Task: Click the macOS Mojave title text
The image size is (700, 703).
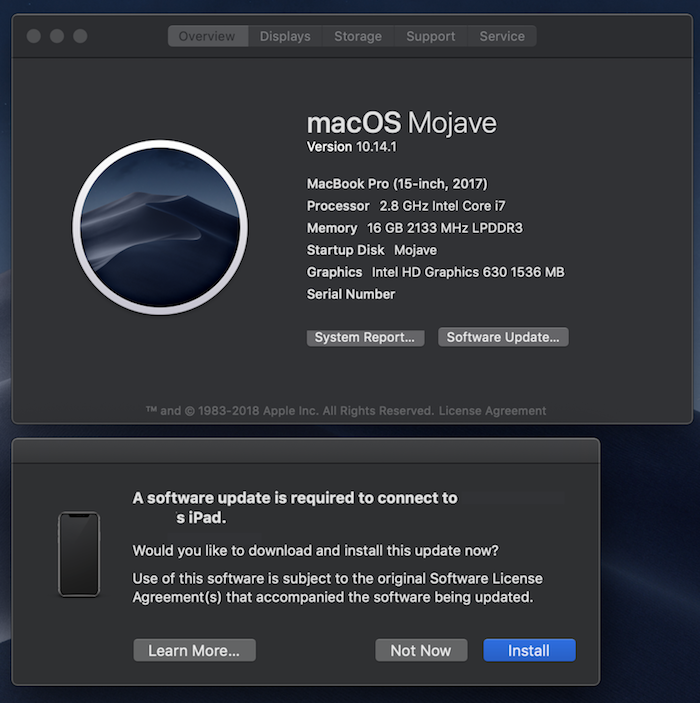Action: tap(402, 123)
